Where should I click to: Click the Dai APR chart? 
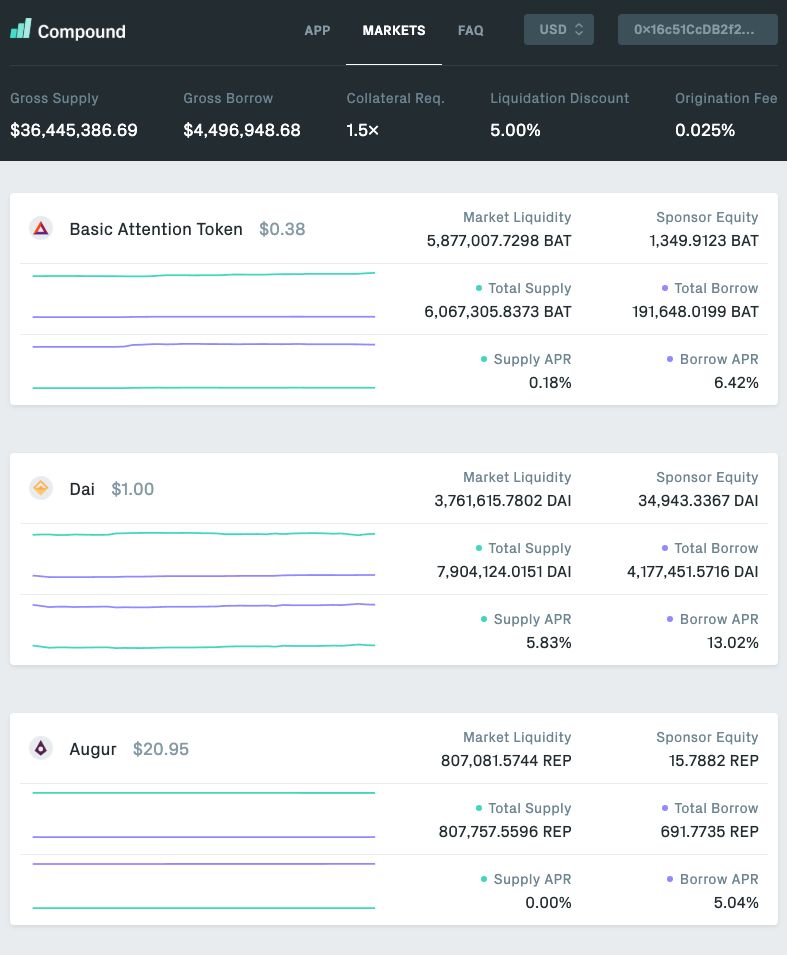pyautogui.click(x=203, y=626)
